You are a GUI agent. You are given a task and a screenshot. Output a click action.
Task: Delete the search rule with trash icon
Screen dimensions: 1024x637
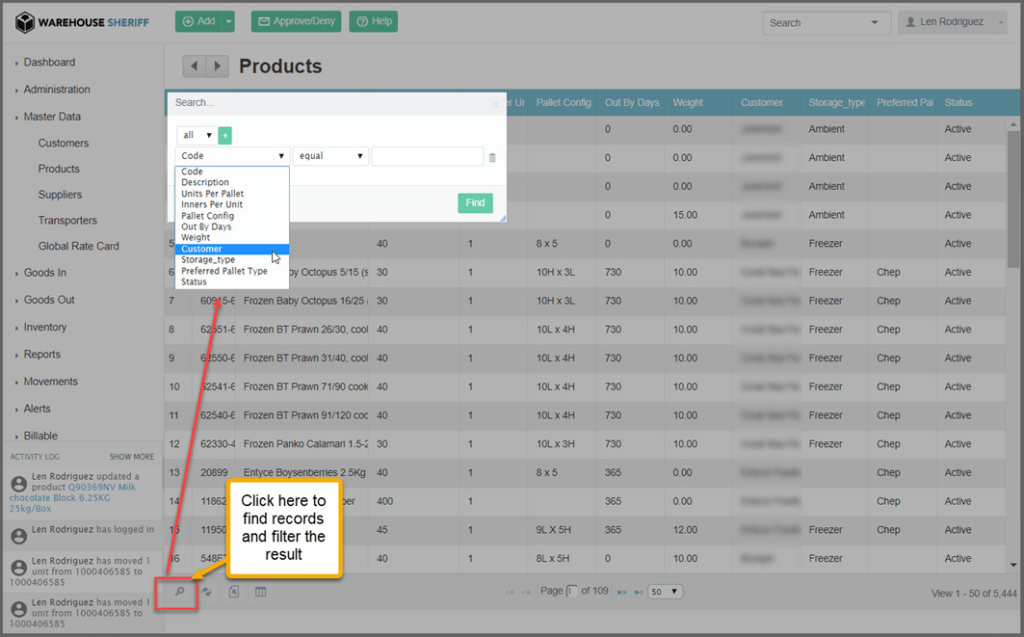[x=492, y=157]
